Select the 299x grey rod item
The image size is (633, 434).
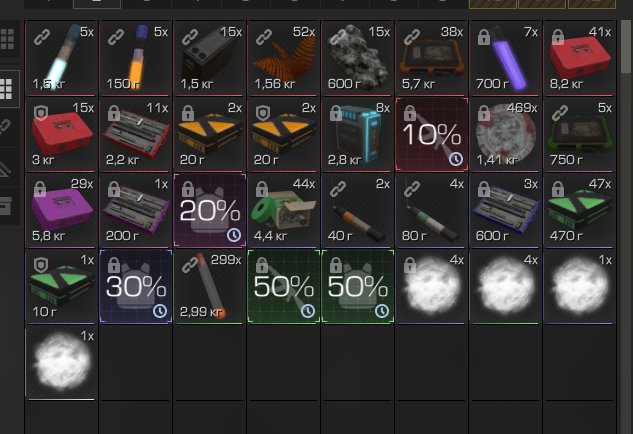pyautogui.click(x=210, y=286)
